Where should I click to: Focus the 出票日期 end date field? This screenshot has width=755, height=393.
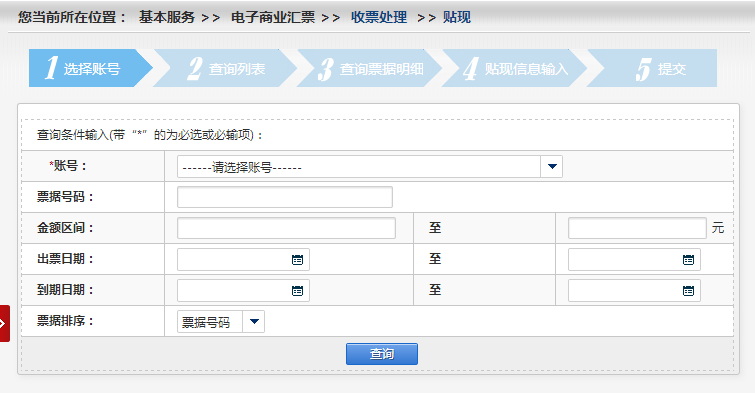coord(634,260)
